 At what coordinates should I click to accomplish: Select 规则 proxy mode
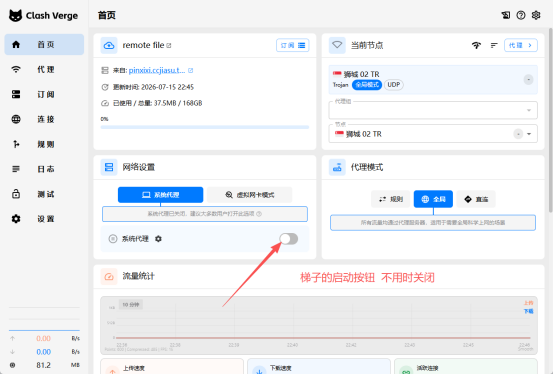click(391, 199)
